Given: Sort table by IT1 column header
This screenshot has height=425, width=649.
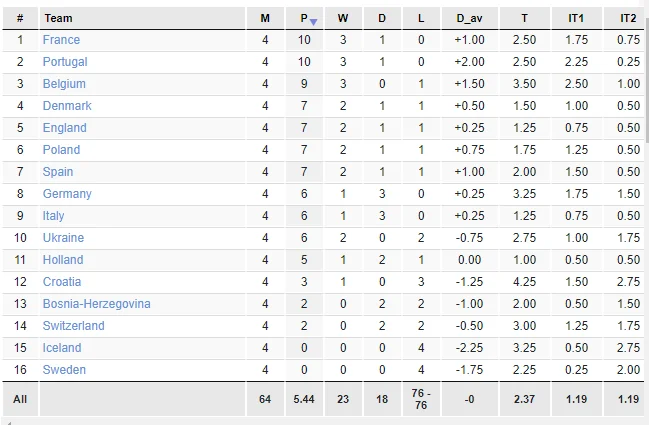Looking at the screenshot, I should coord(576,18).
